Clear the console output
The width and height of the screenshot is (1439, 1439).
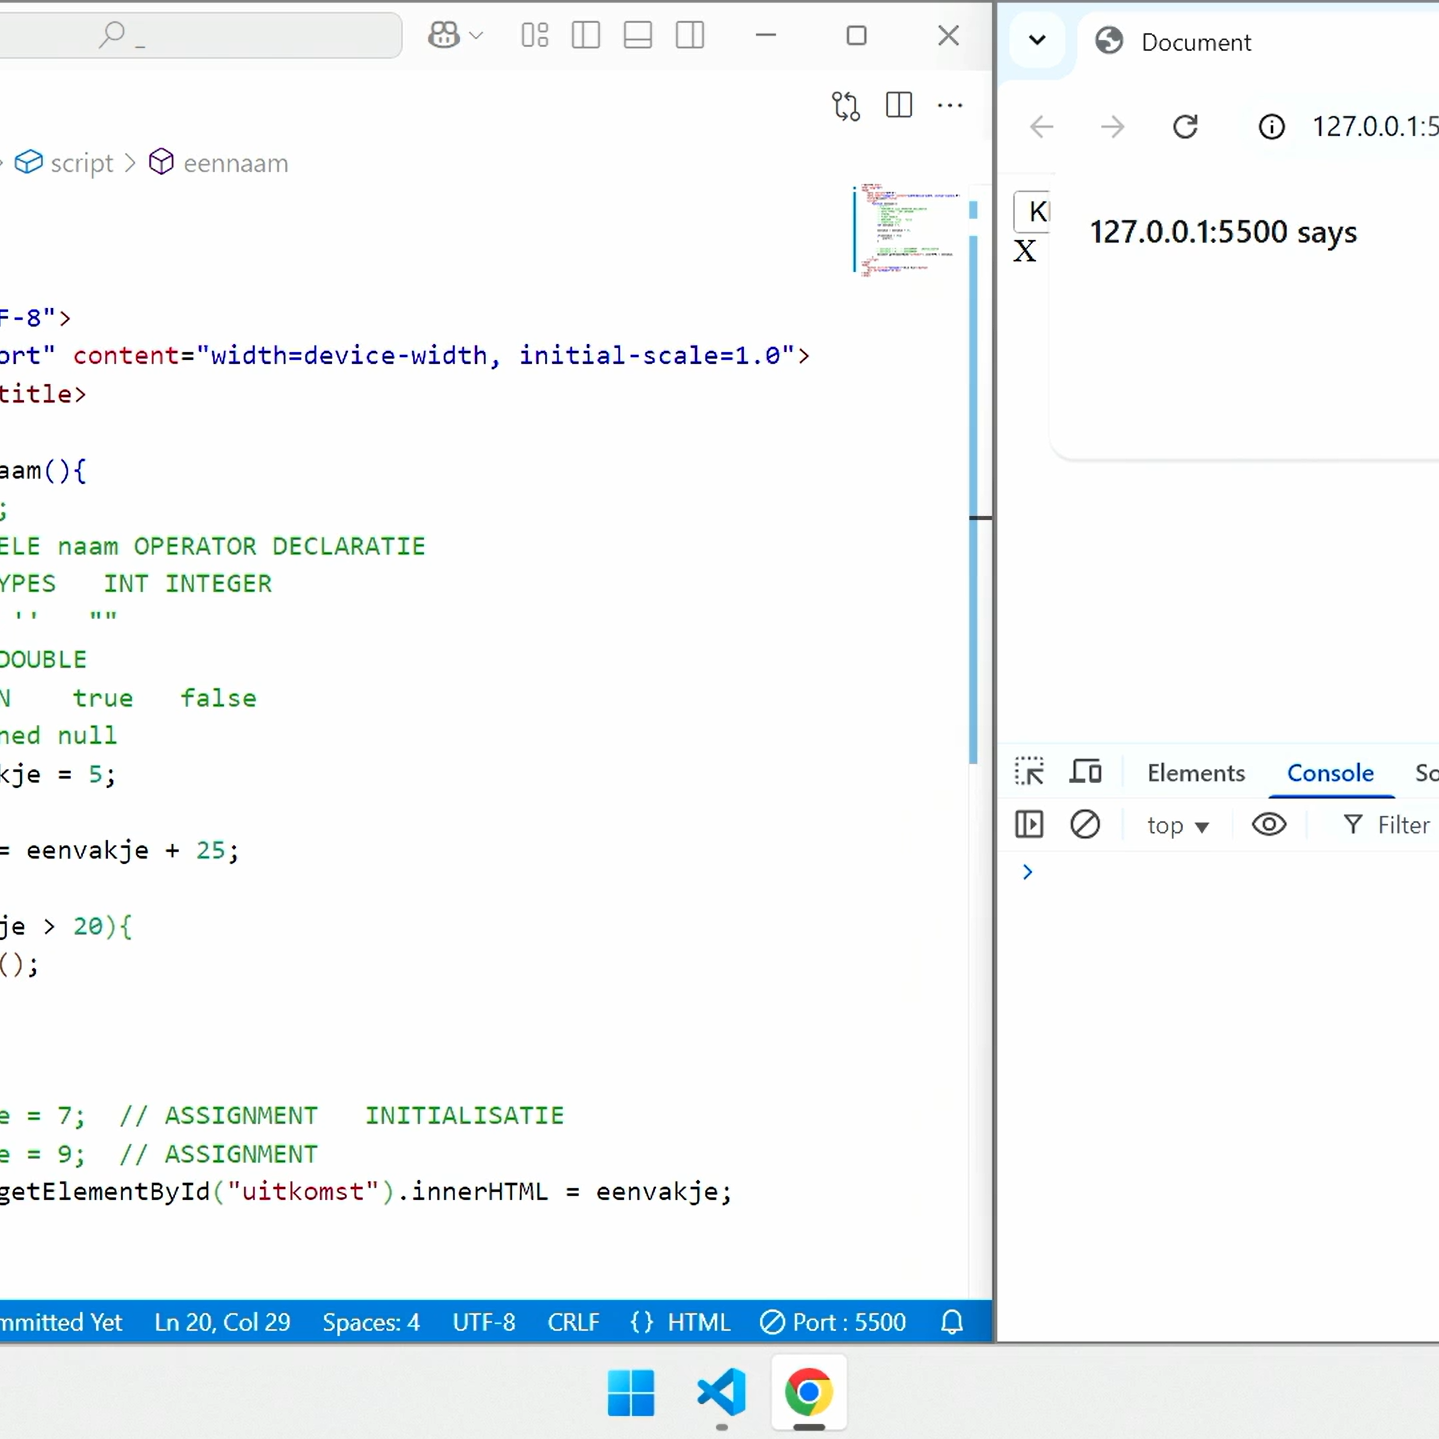(1085, 825)
